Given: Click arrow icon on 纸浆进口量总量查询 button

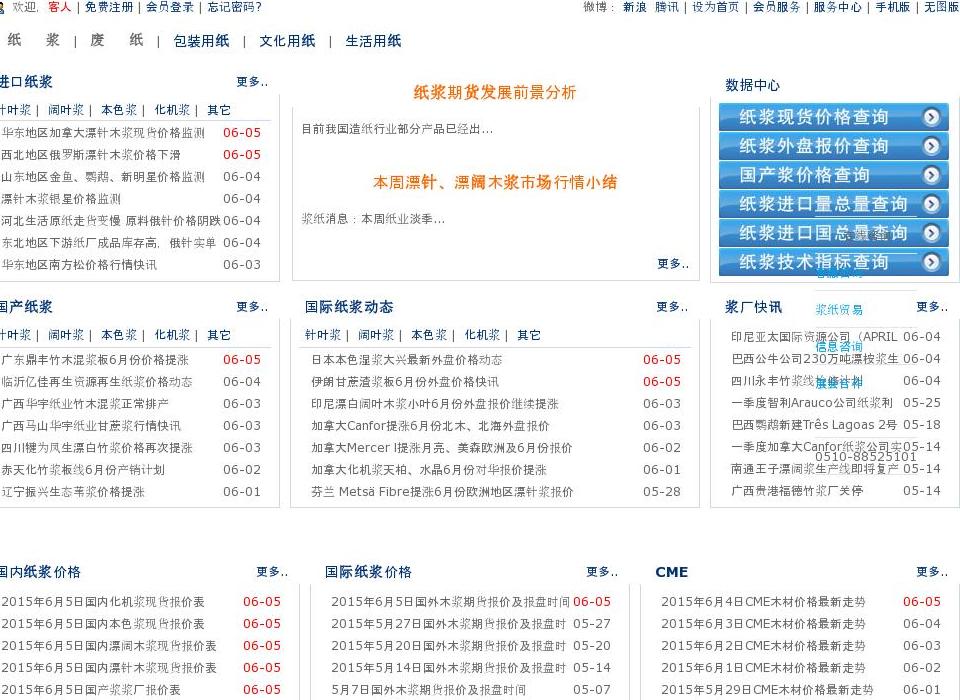Looking at the screenshot, I should point(931,203).
